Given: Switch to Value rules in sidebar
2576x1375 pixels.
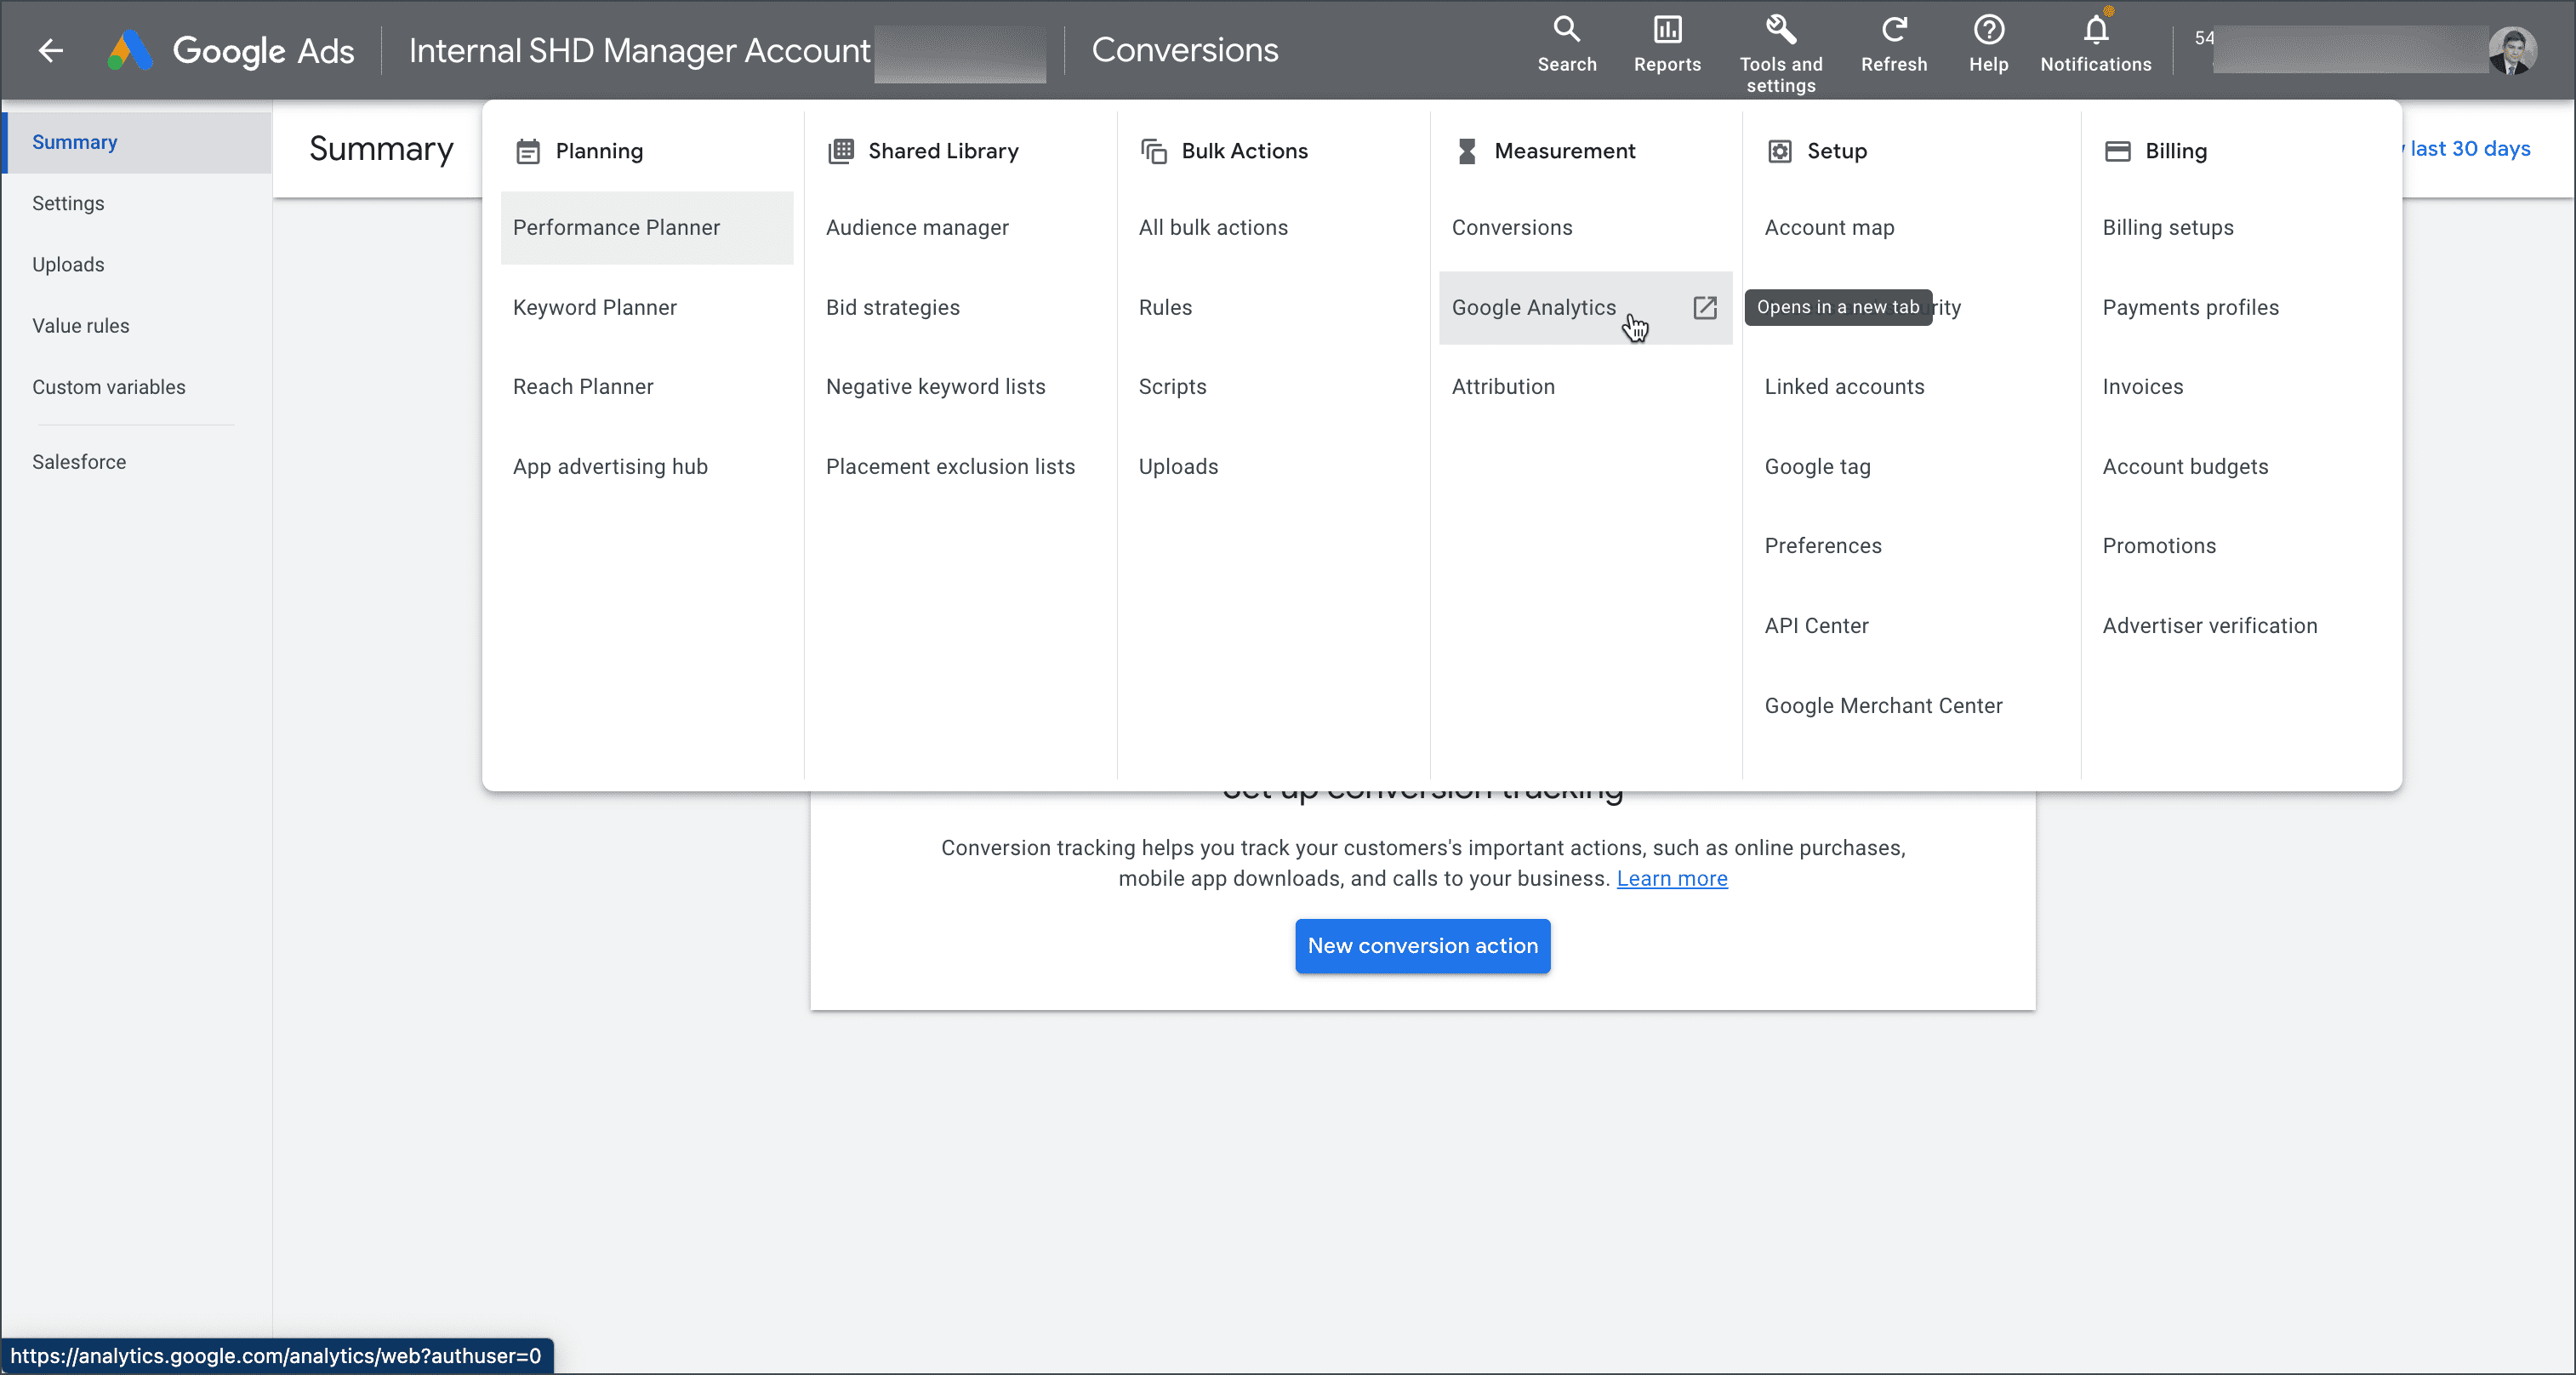Looking at the screenshot, I should coord(80,325).
